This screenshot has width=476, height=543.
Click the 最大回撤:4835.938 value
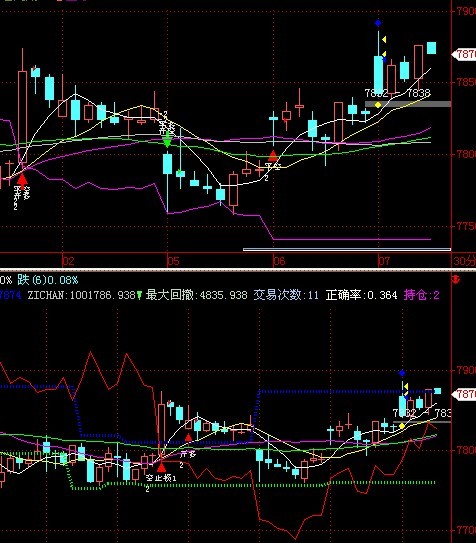[196, 295]
